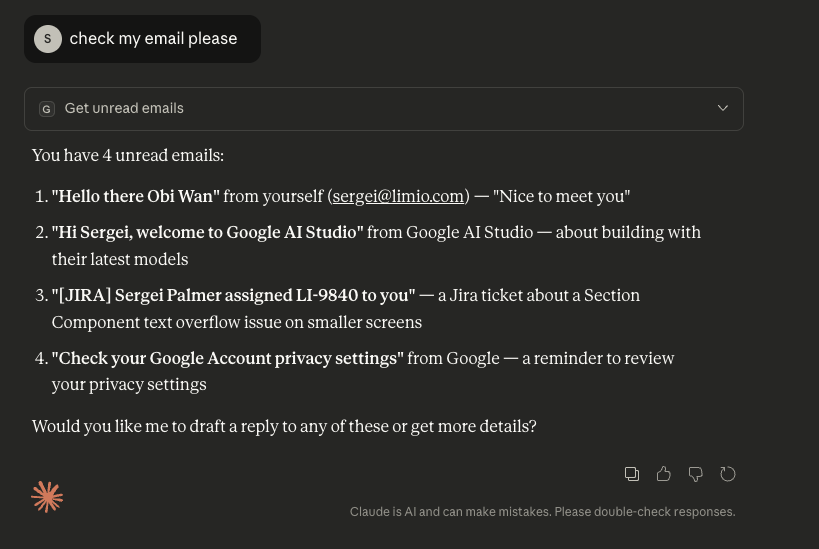Click the "You have 4 unread emails" line
Screen dimensions: 819x549
pyautogui.click(x=128, y=156)
